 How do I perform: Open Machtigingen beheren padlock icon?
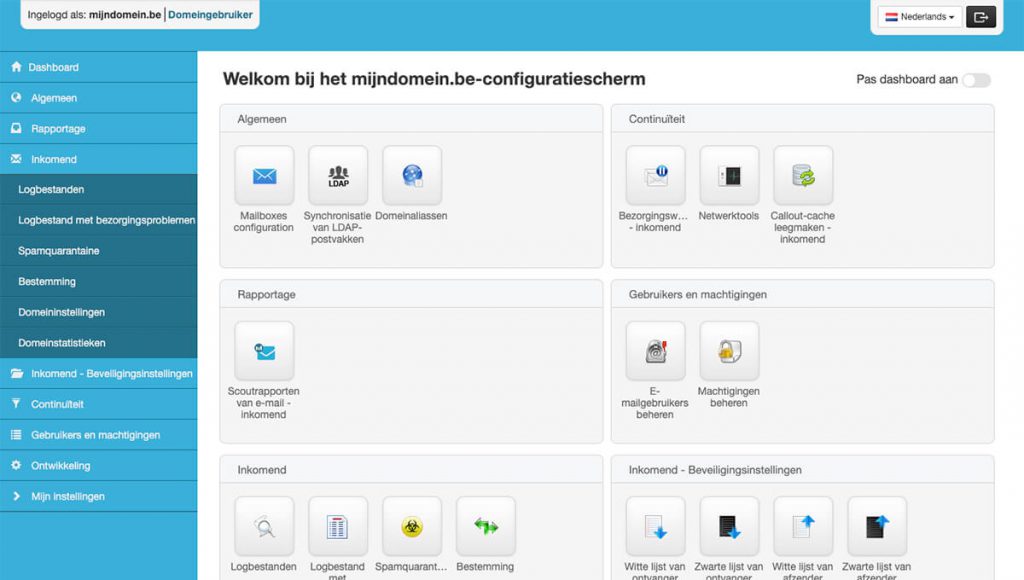729,351
